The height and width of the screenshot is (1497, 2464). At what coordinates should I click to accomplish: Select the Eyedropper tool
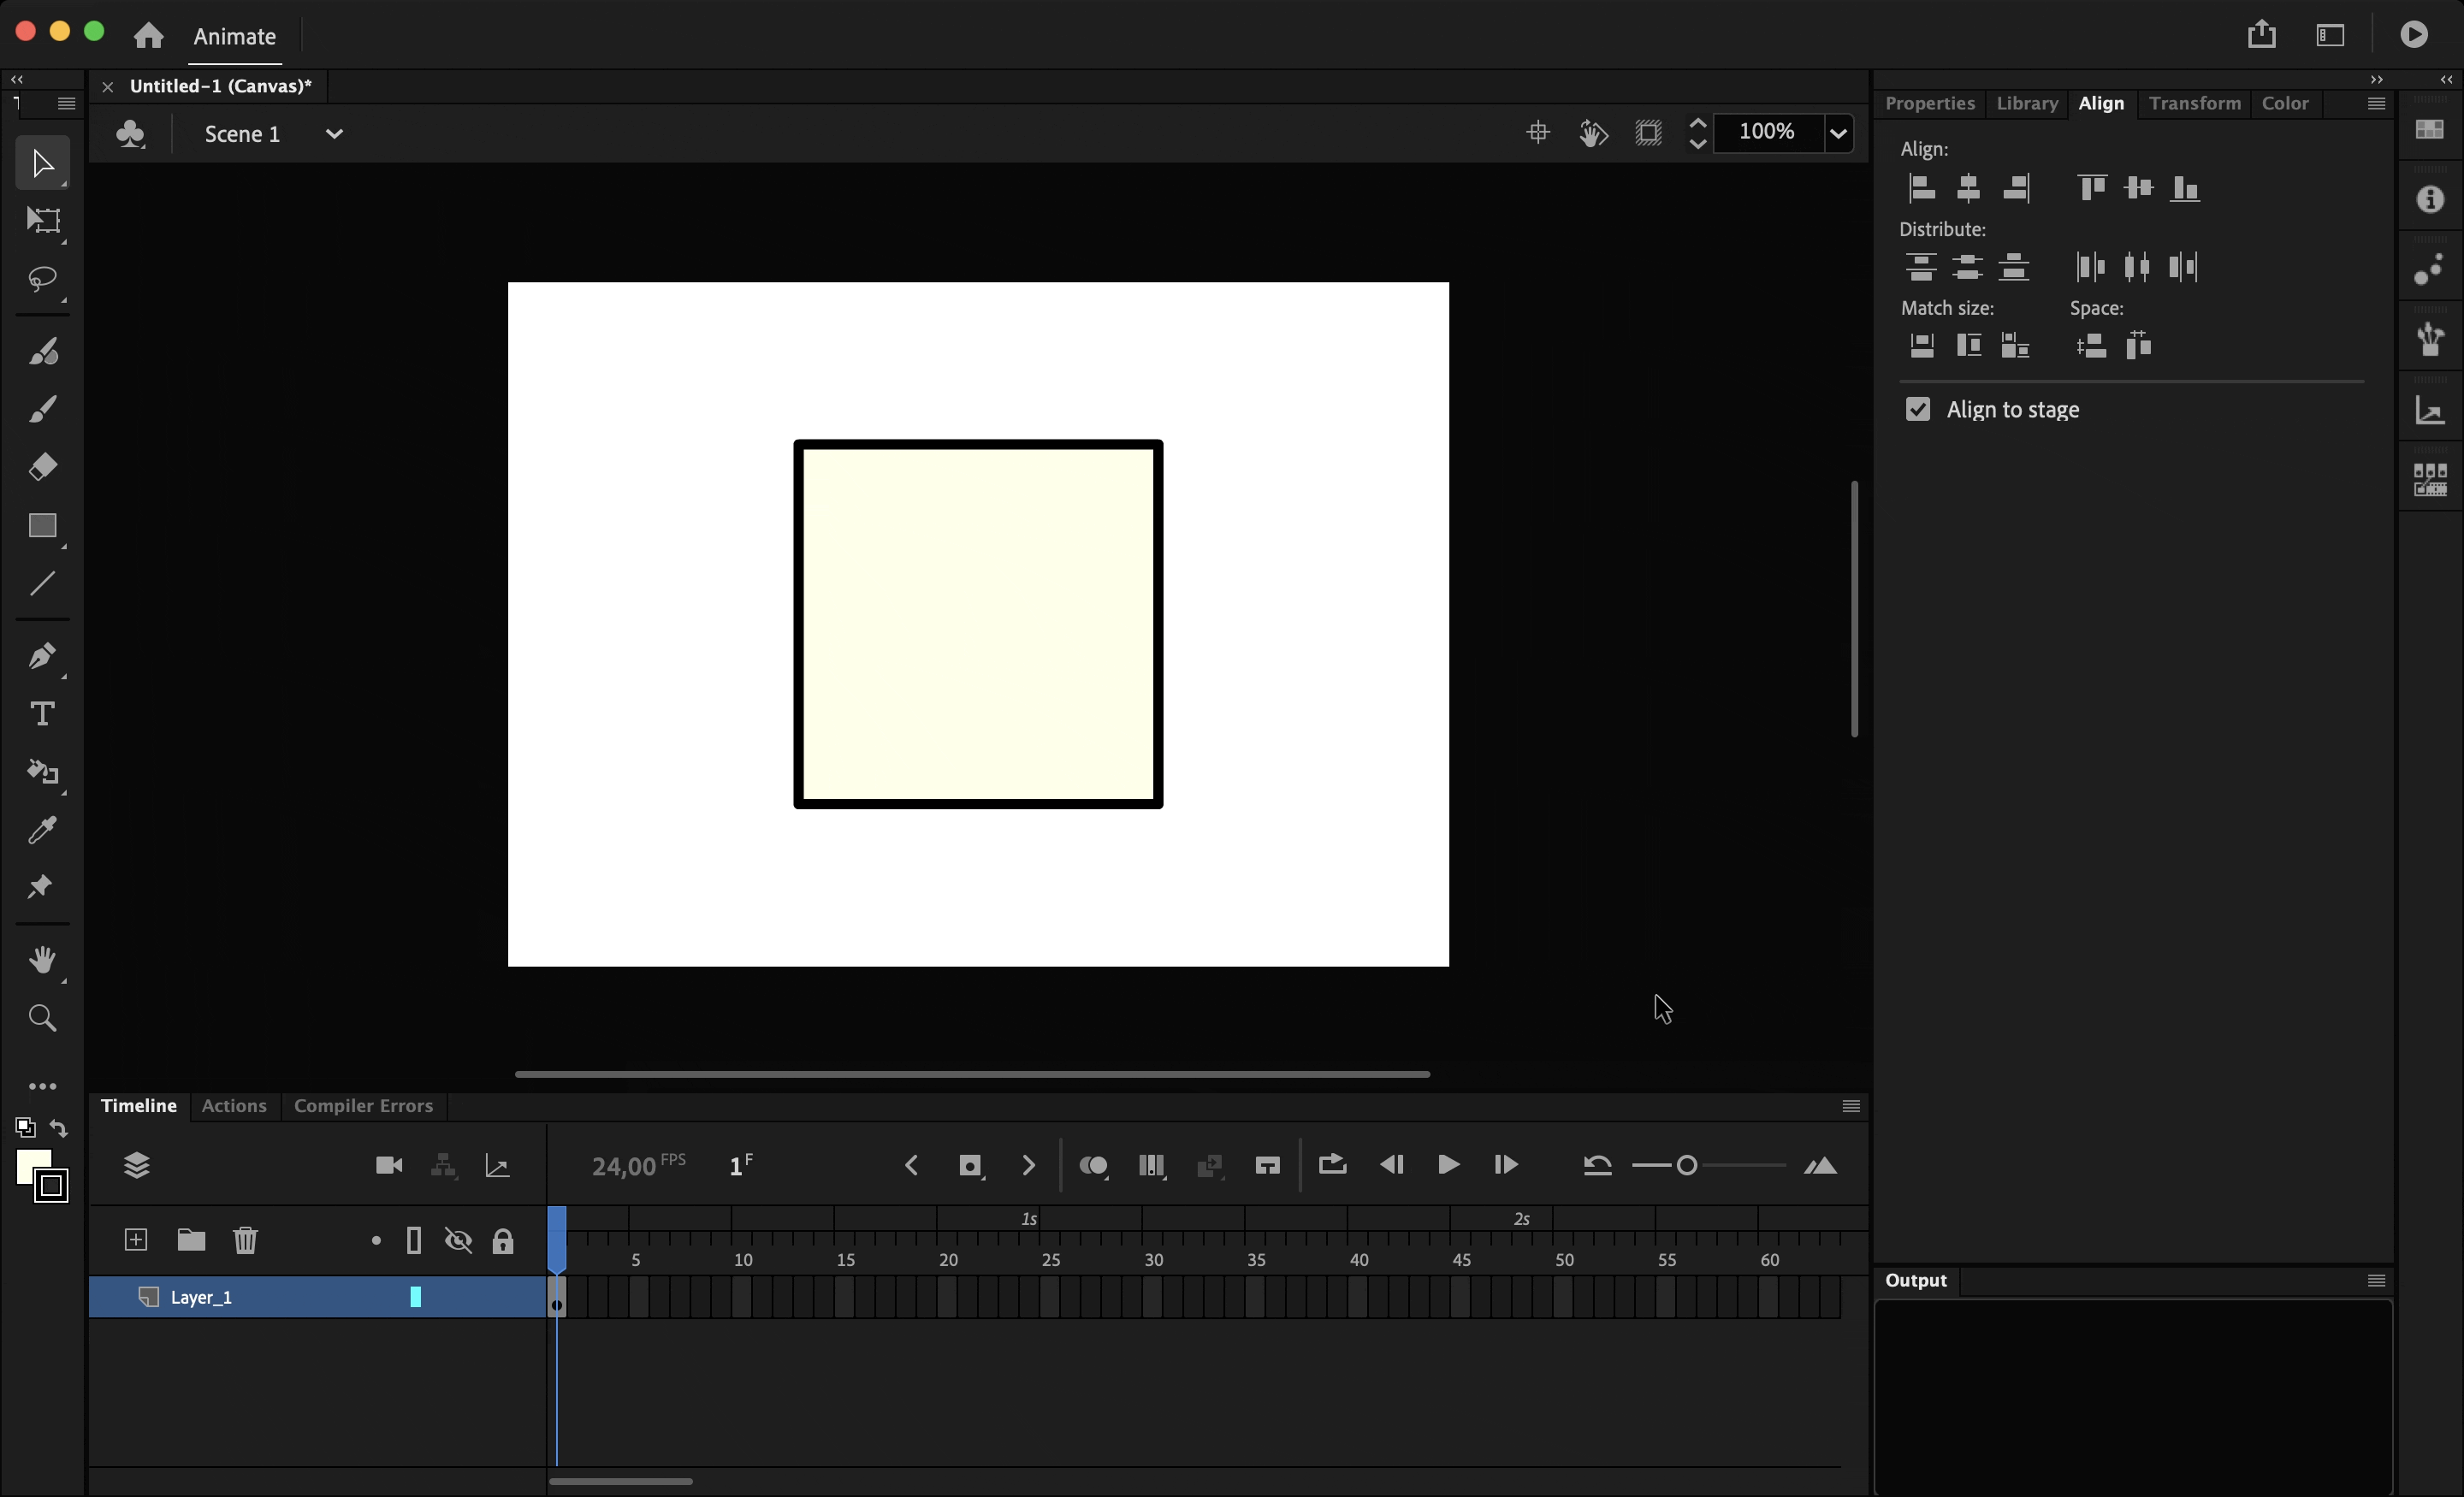[43, 830]
